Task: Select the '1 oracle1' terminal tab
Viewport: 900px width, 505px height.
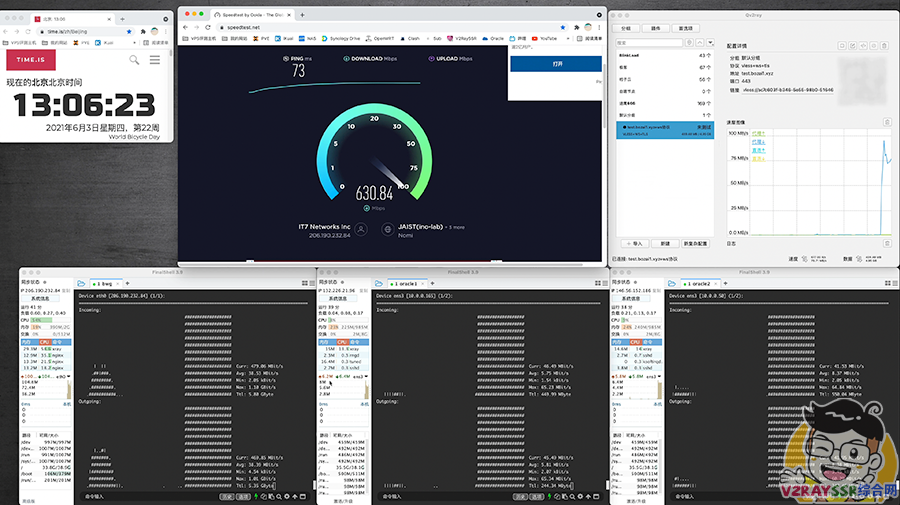Action: [408, 284]
